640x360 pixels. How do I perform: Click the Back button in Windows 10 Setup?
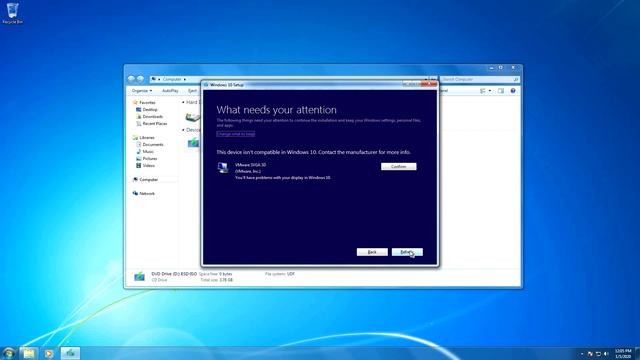click(372, 252)
